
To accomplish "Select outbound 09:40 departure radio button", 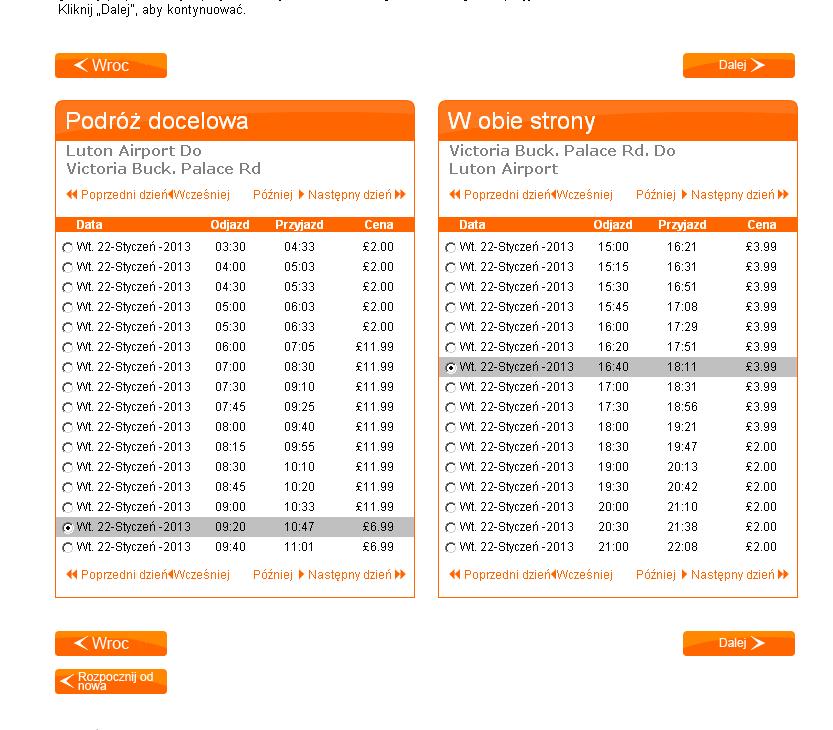I will tap(67, 548).
